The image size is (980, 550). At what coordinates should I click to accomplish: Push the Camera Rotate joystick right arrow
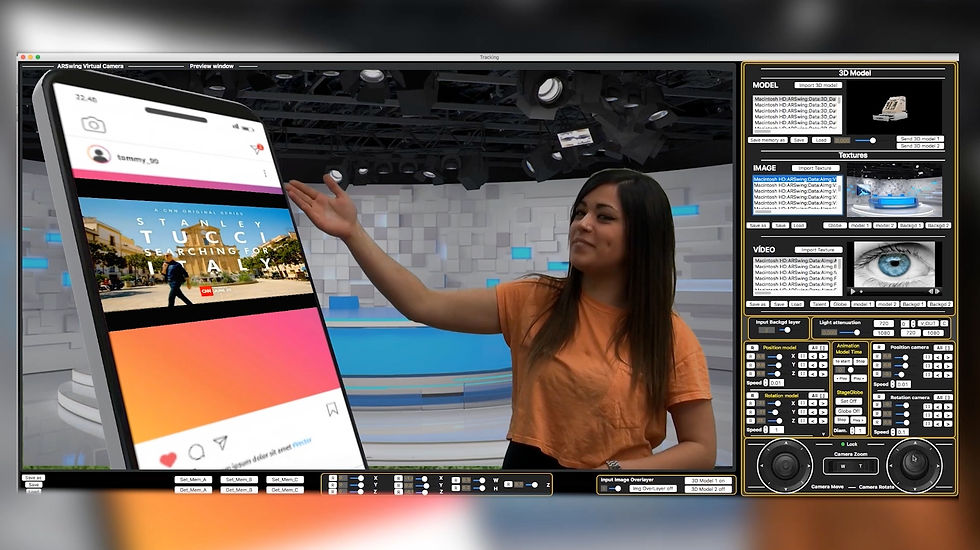coord(938,466)
